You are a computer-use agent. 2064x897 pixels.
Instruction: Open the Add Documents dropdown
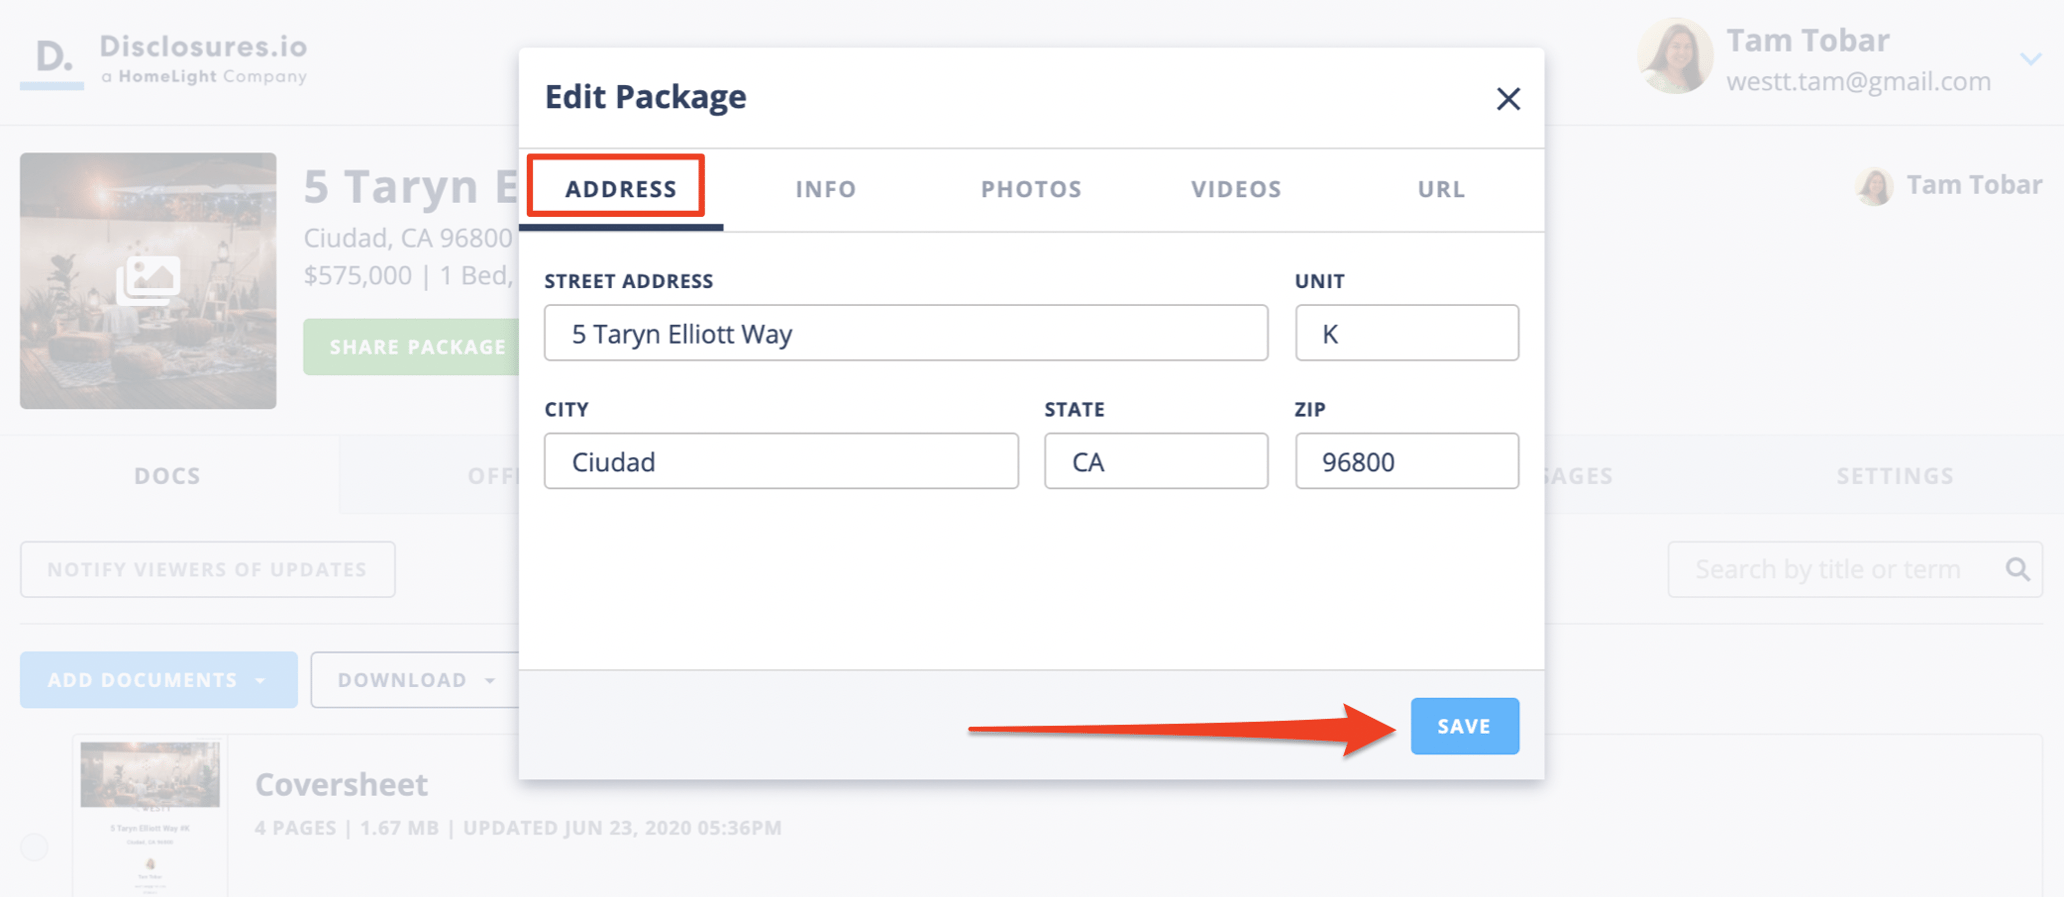click(x=158, y=680)
